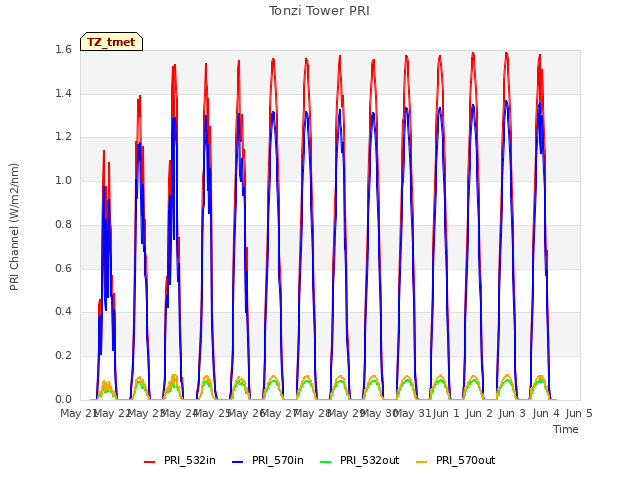
Task: Click the y-axis tick value 1.2
Action: point(63,137)
